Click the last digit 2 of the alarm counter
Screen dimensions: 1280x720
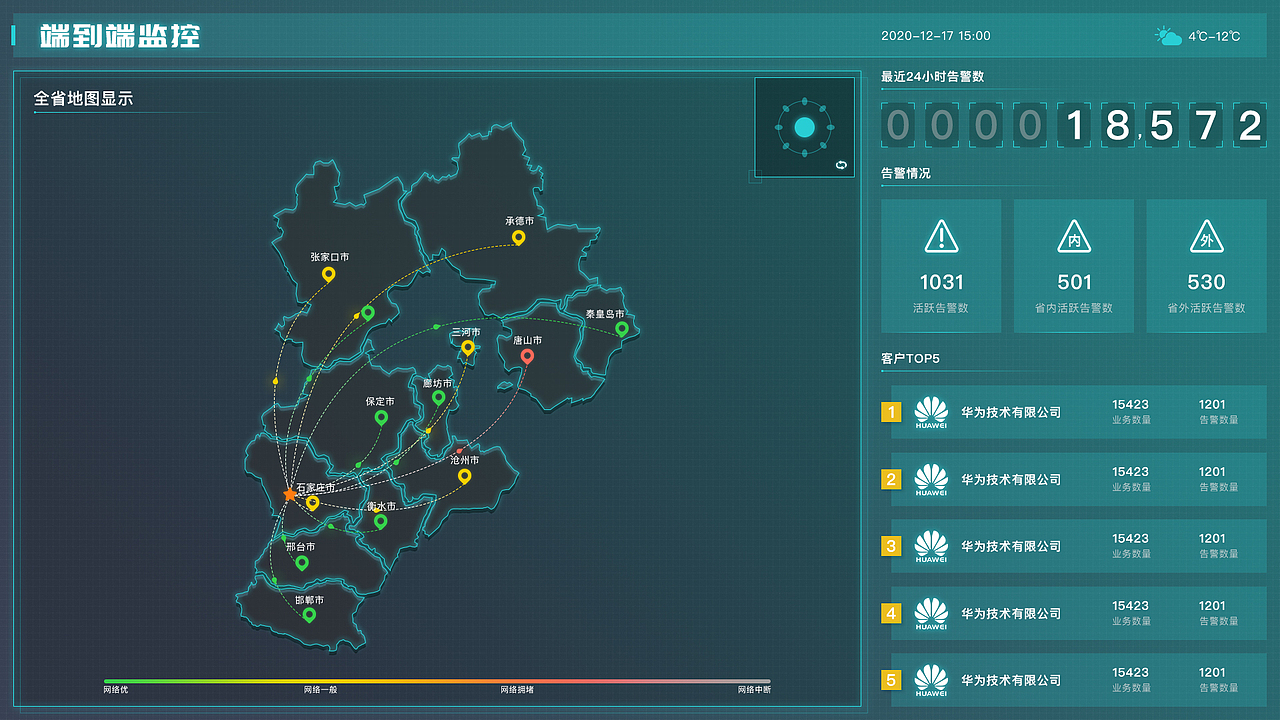coord(1250,125)
